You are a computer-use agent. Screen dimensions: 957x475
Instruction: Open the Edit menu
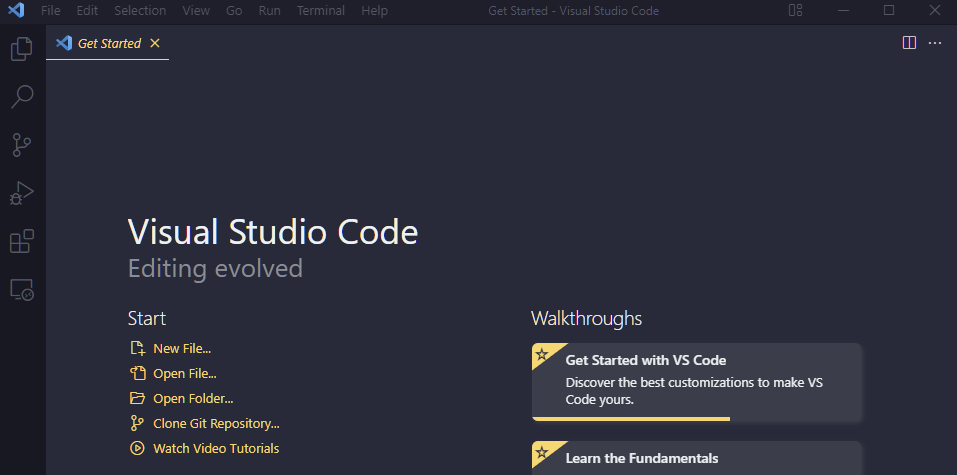pyautogui.click(x=87, y=10)
